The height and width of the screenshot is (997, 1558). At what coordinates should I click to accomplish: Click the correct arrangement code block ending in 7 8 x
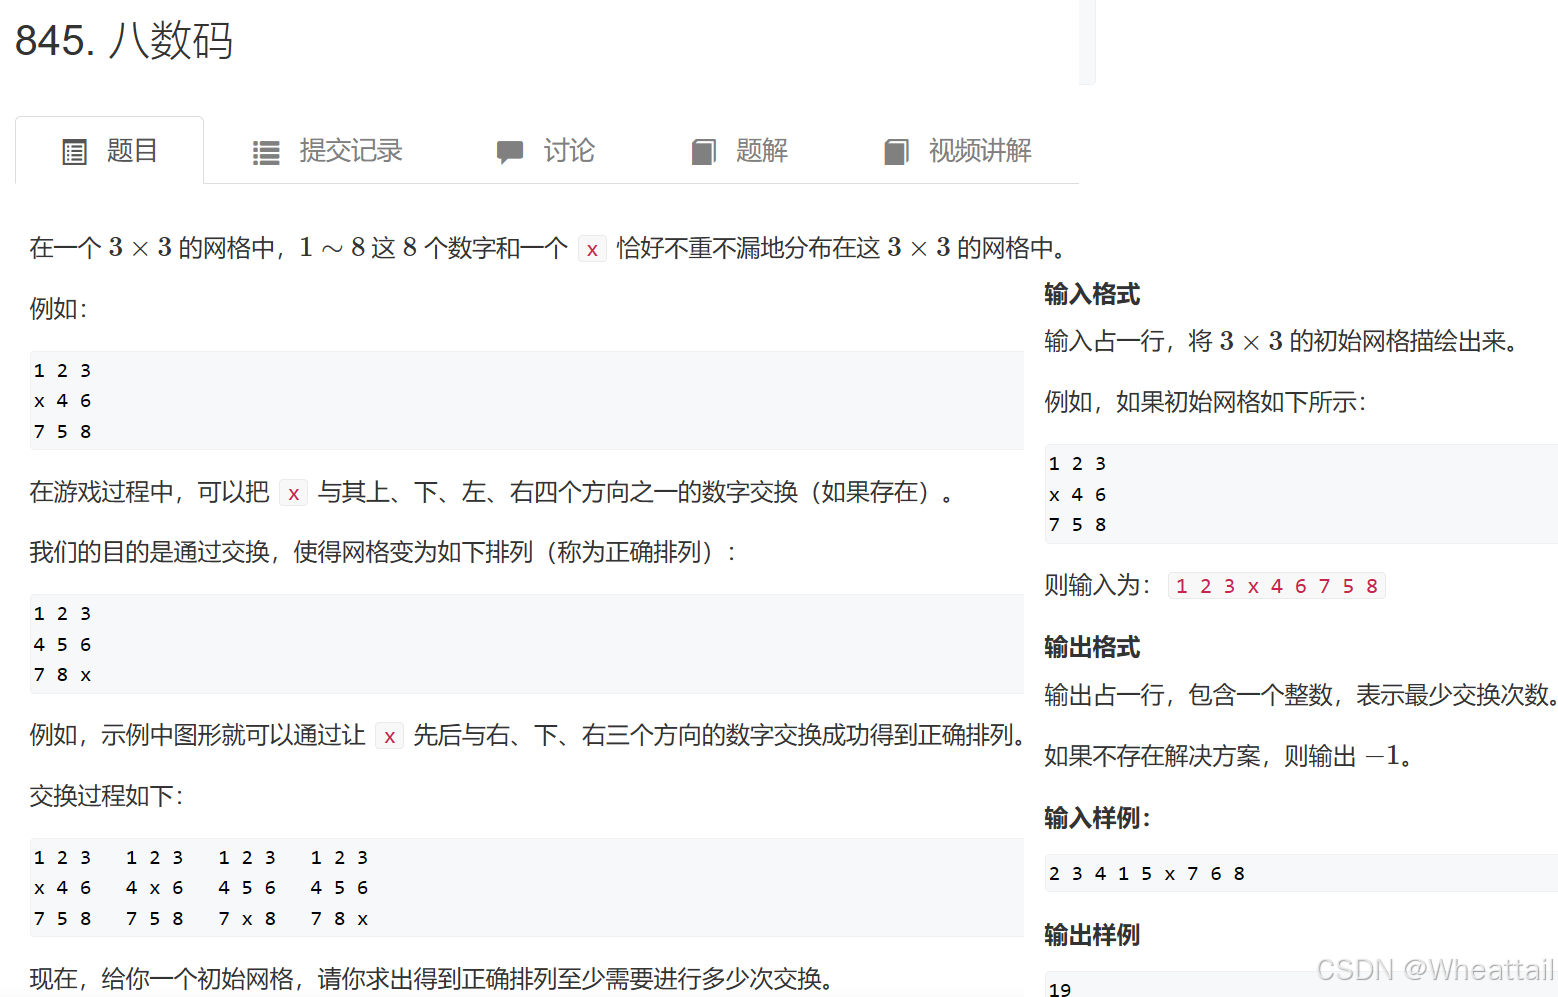pos(500,644)
